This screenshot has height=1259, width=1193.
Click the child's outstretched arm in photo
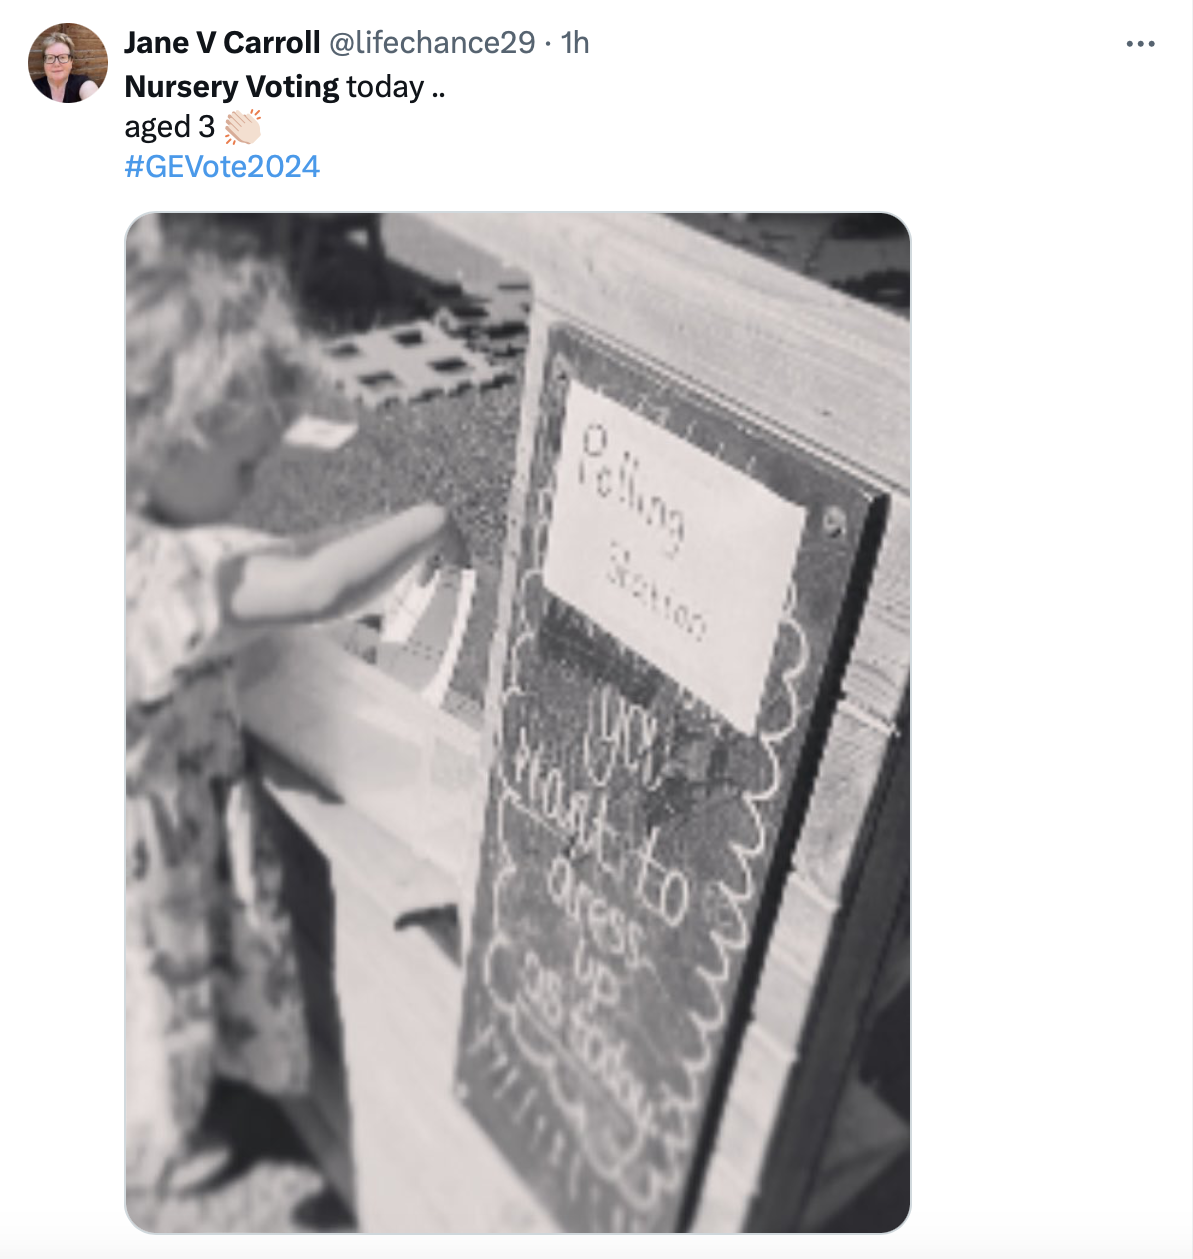(x=340, y=560)
